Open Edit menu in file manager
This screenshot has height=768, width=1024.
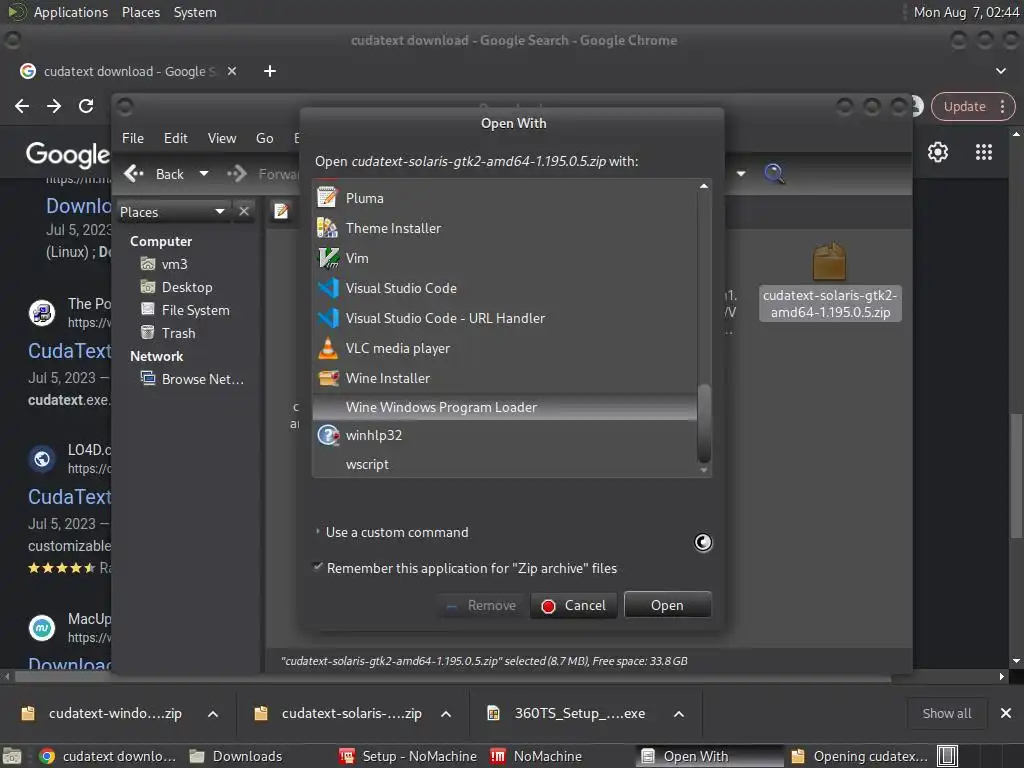(176, 138)
